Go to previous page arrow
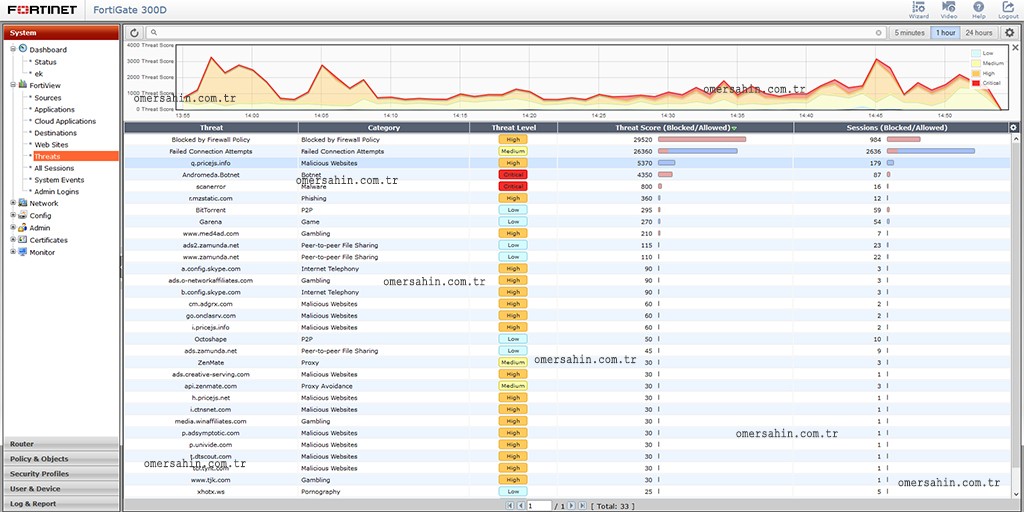1024x512 pixels. pyautogui.click(x=520, y=505)
